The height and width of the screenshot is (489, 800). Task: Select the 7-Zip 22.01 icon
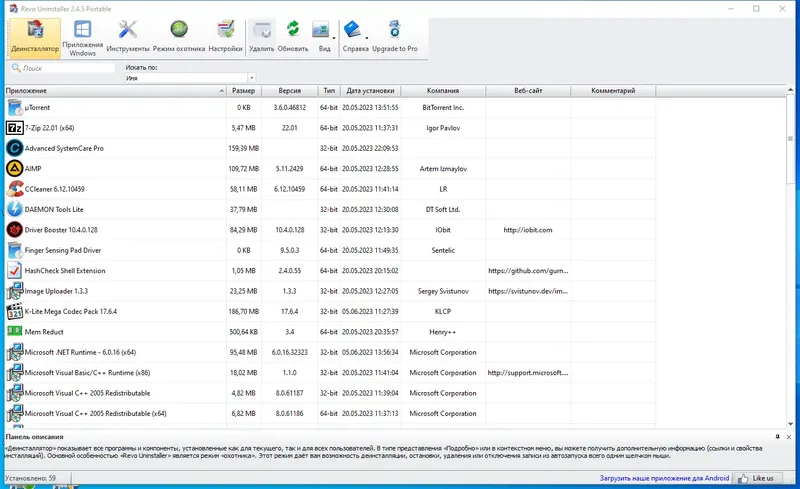[x=15, y=128]
